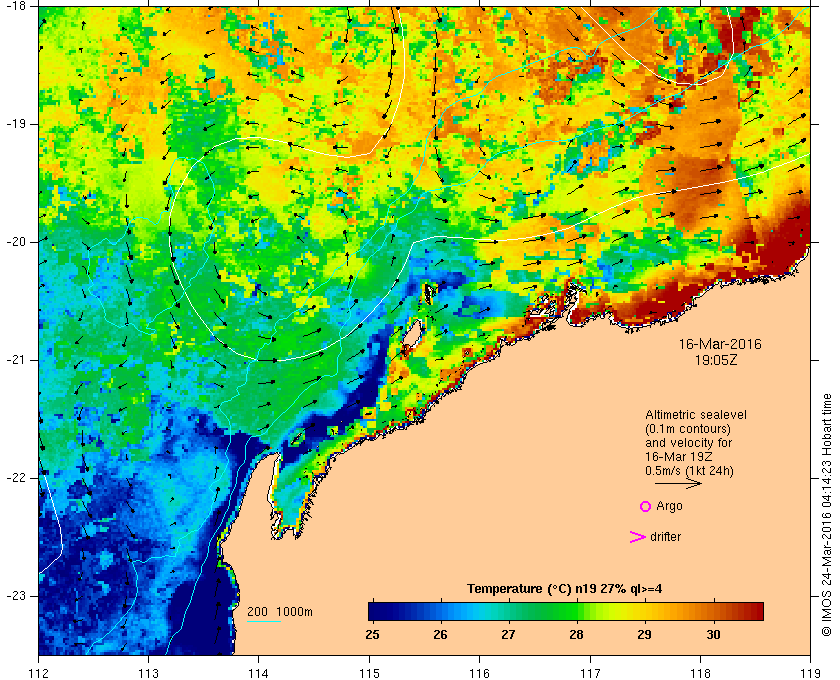Click the '0.5m/s (1kt 24h)' text

[x=689, y=470]
